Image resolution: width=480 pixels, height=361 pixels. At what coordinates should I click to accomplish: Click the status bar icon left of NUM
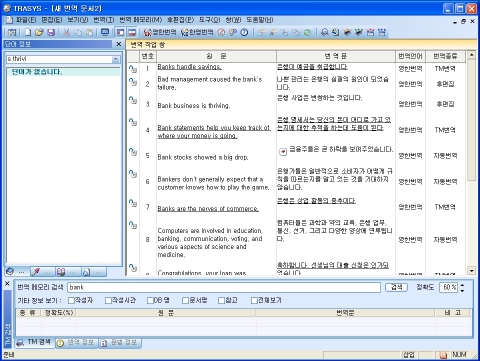coord(443,355)
